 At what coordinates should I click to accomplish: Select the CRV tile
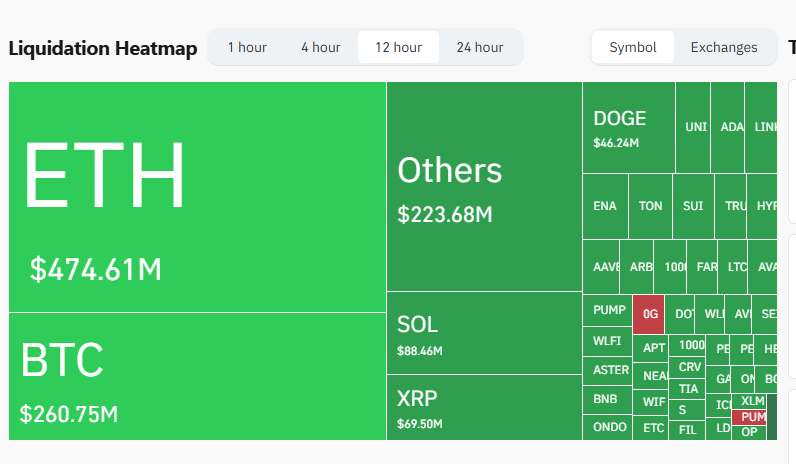(x=687, y=367)
